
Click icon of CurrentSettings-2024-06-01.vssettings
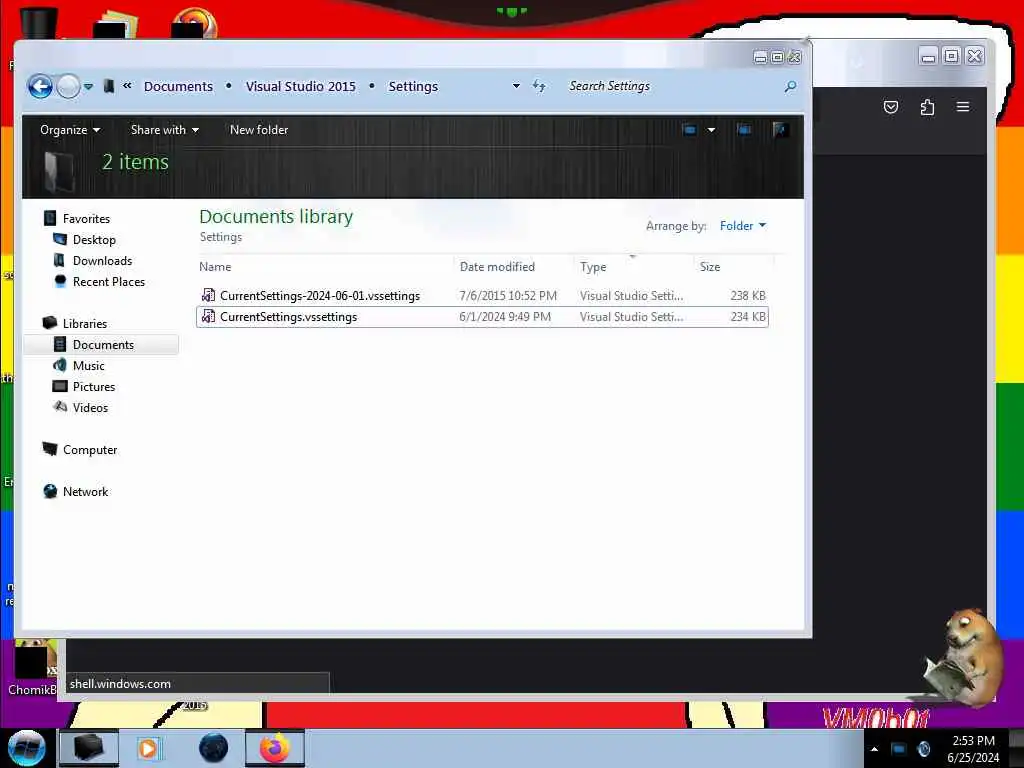click(x=208, y=295)
